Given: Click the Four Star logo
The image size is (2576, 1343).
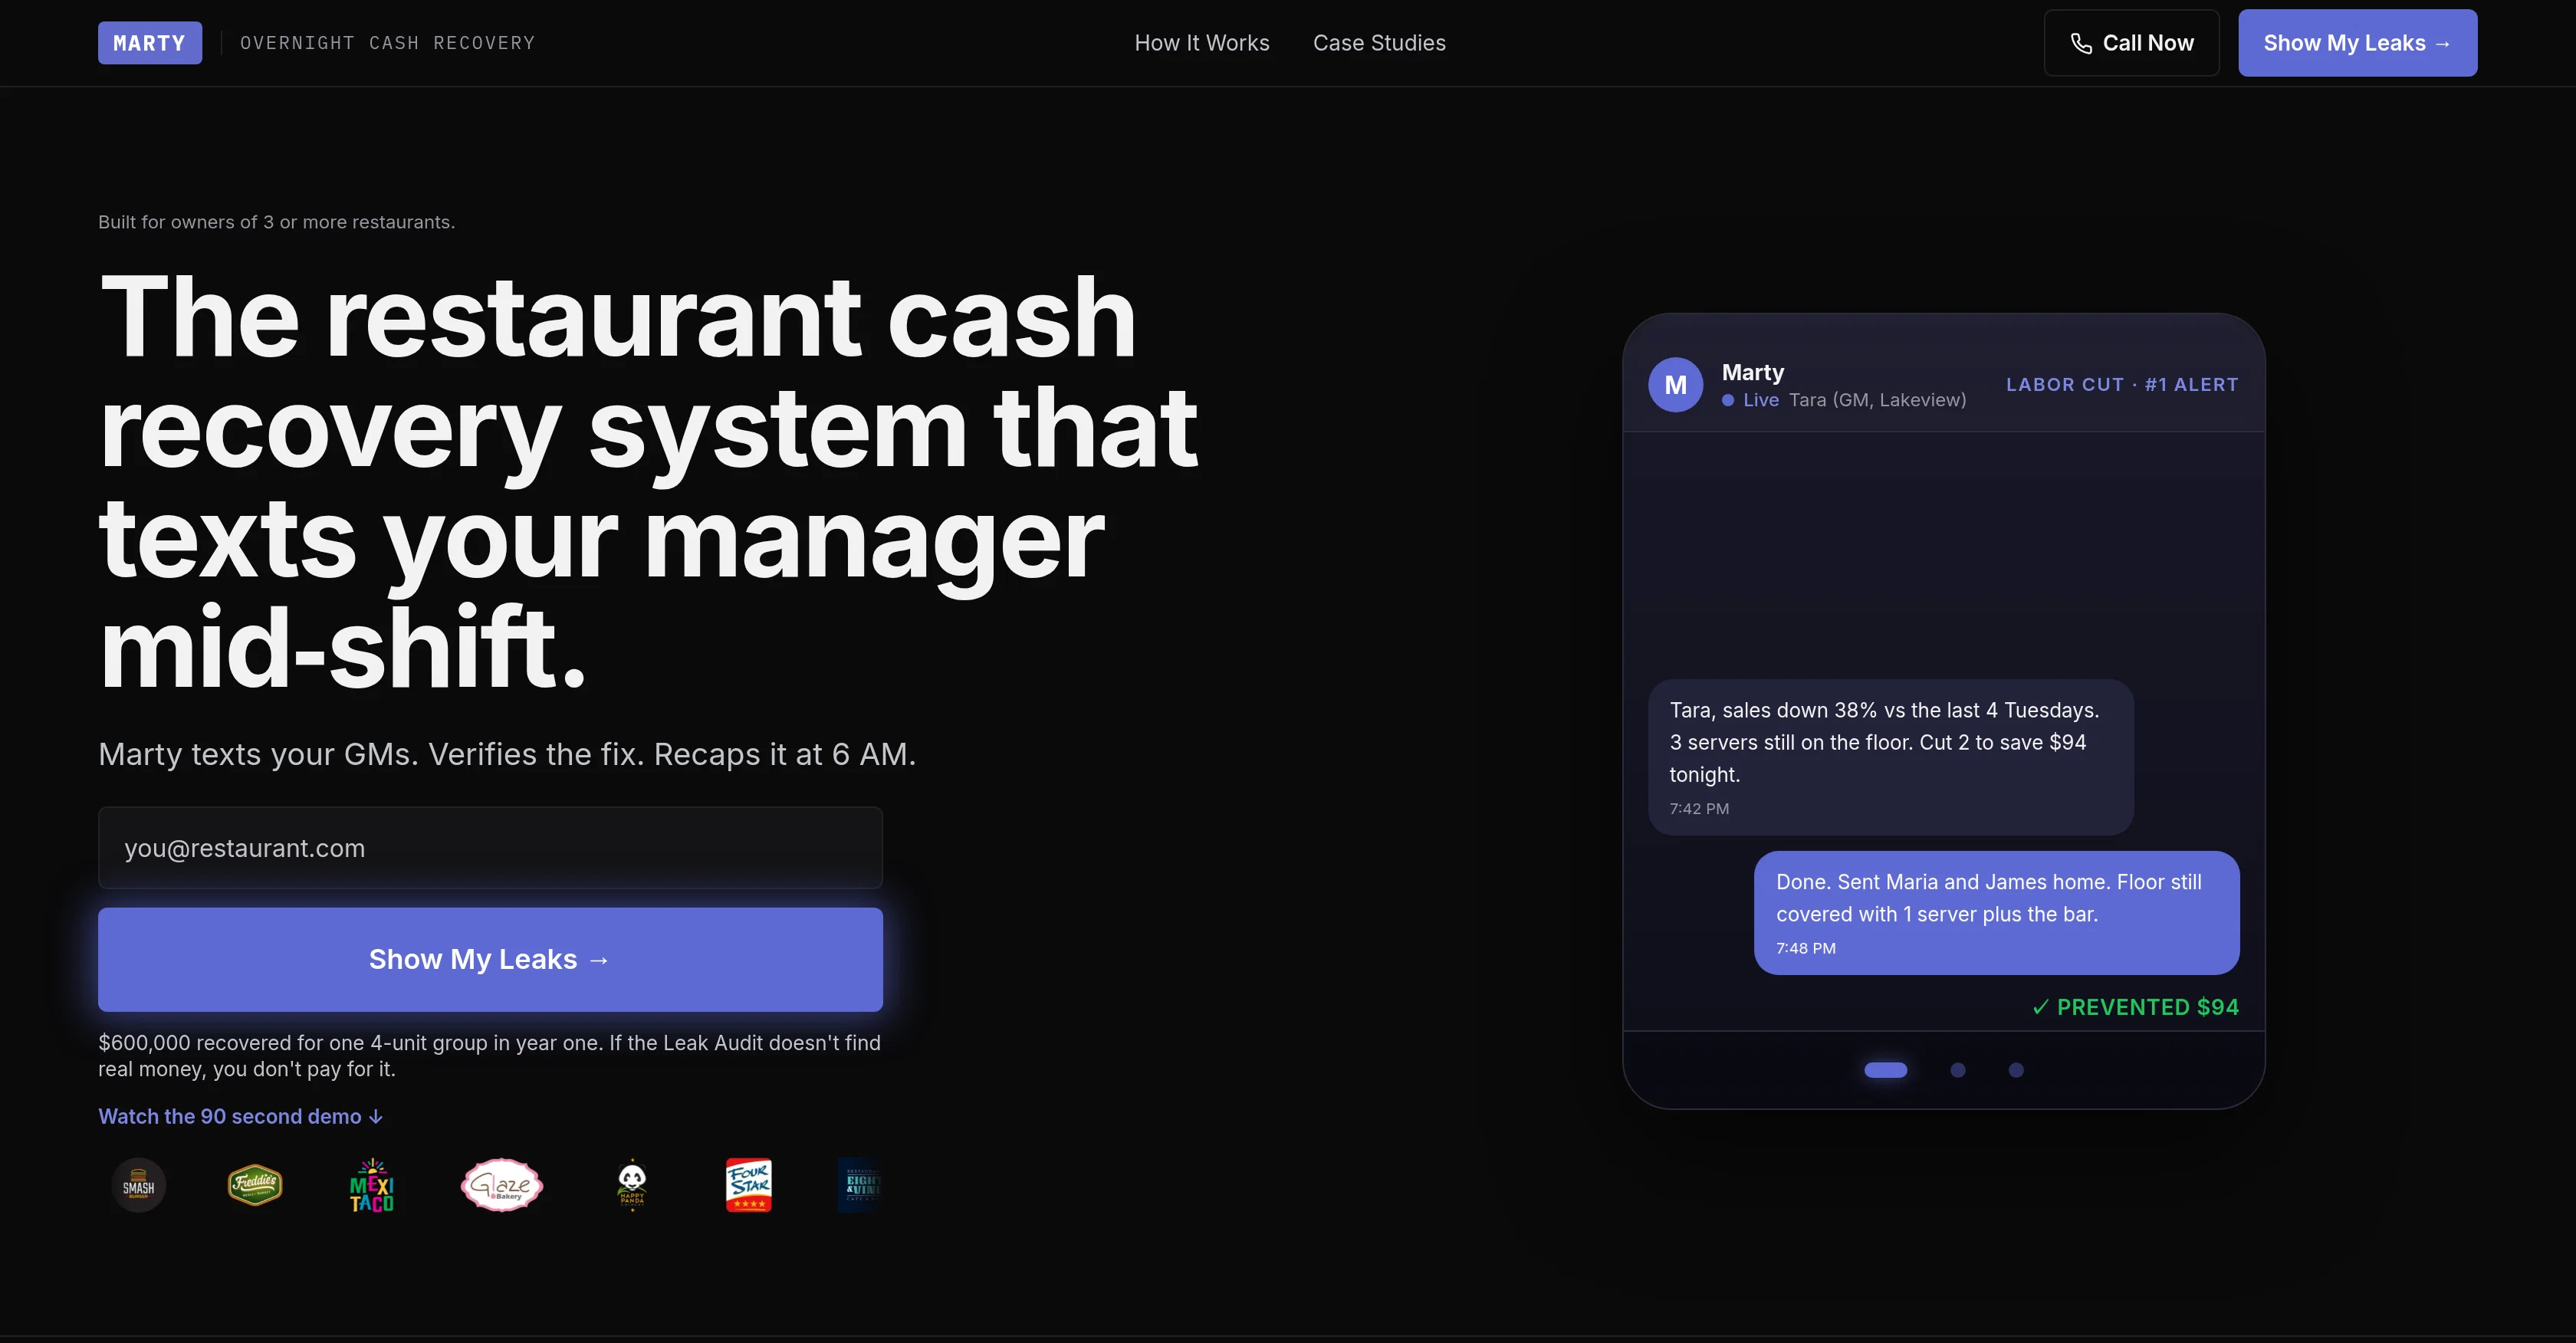Looking at the screenshot, I should click(749, 1186).
